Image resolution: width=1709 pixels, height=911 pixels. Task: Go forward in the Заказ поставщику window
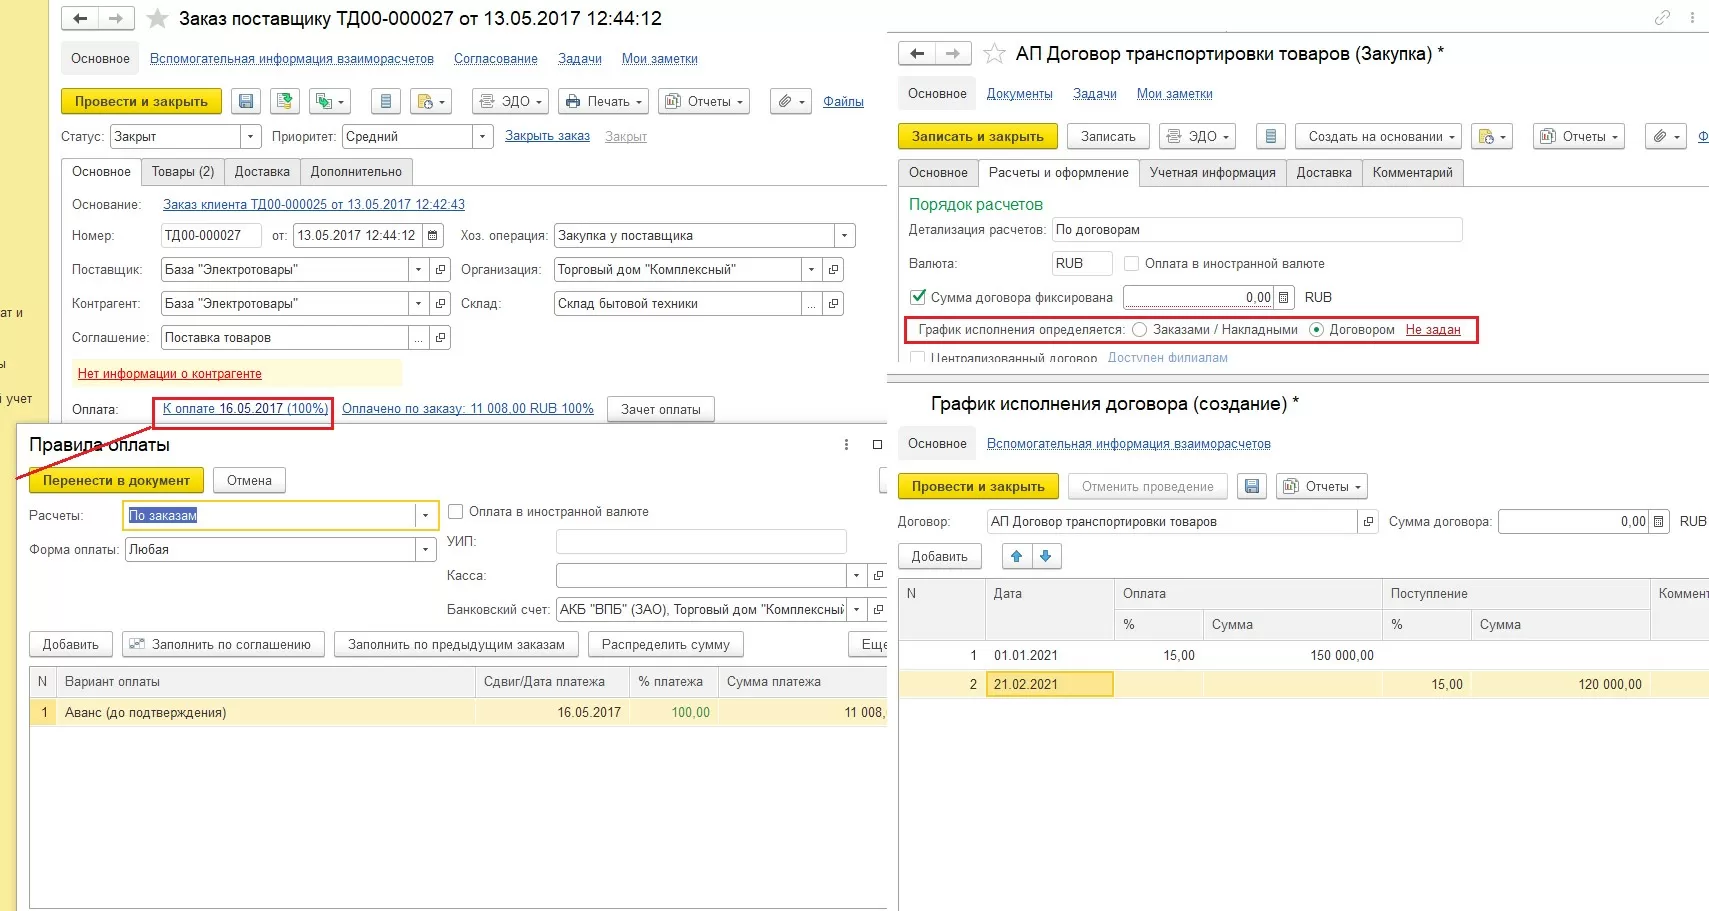pos(116,19)
